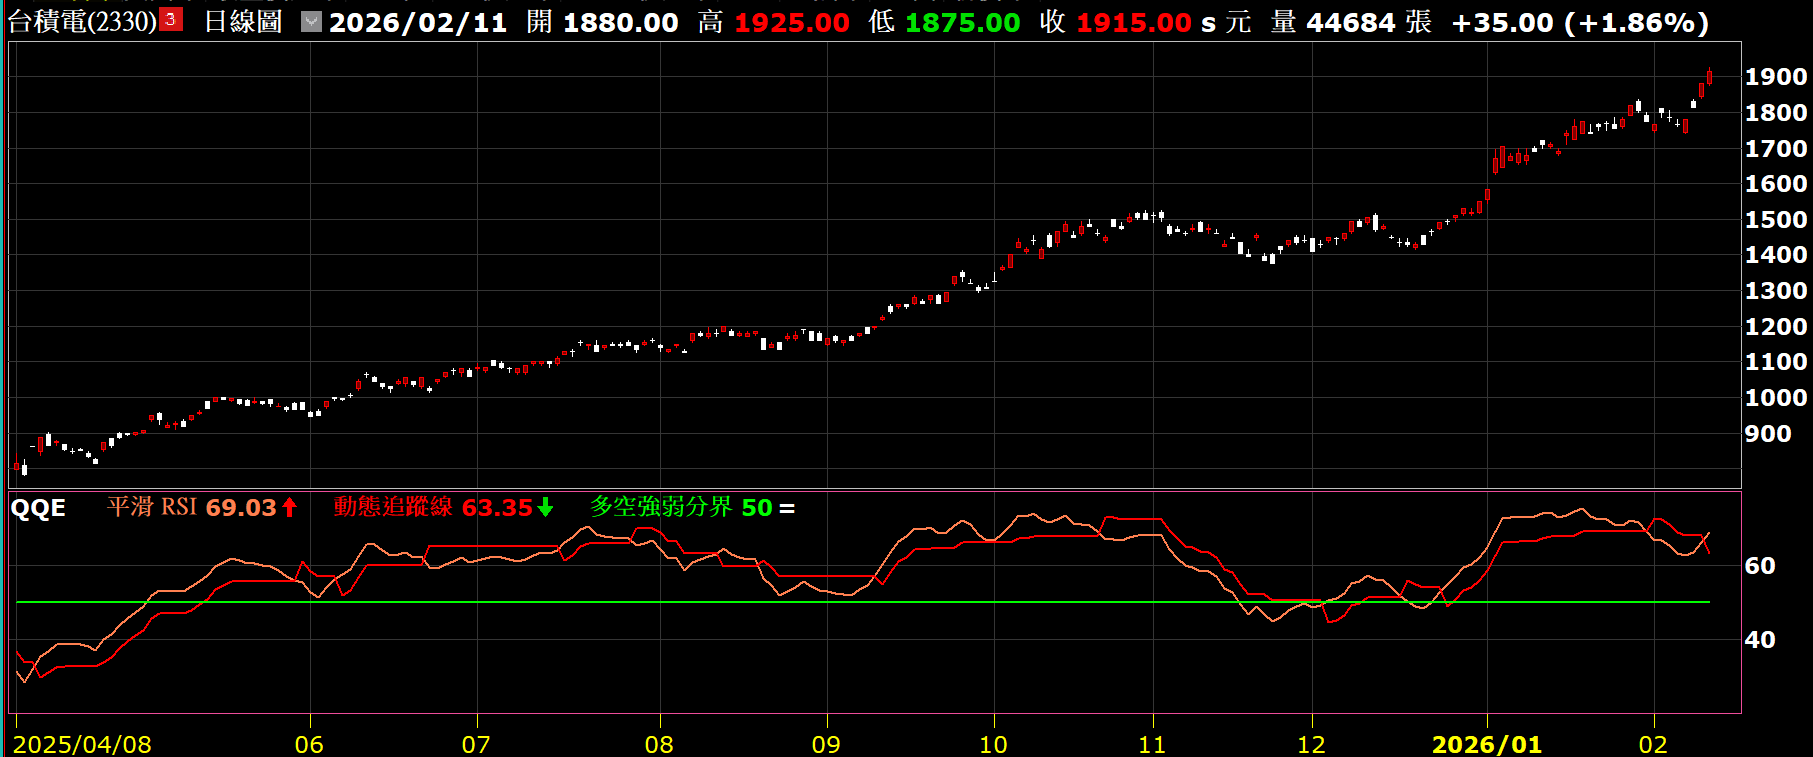Select the 多空強弱分界 legend label
Image resolution: width=1813 pixels, height=757 pixels.
pyautogui.click(x=661, y=507)
